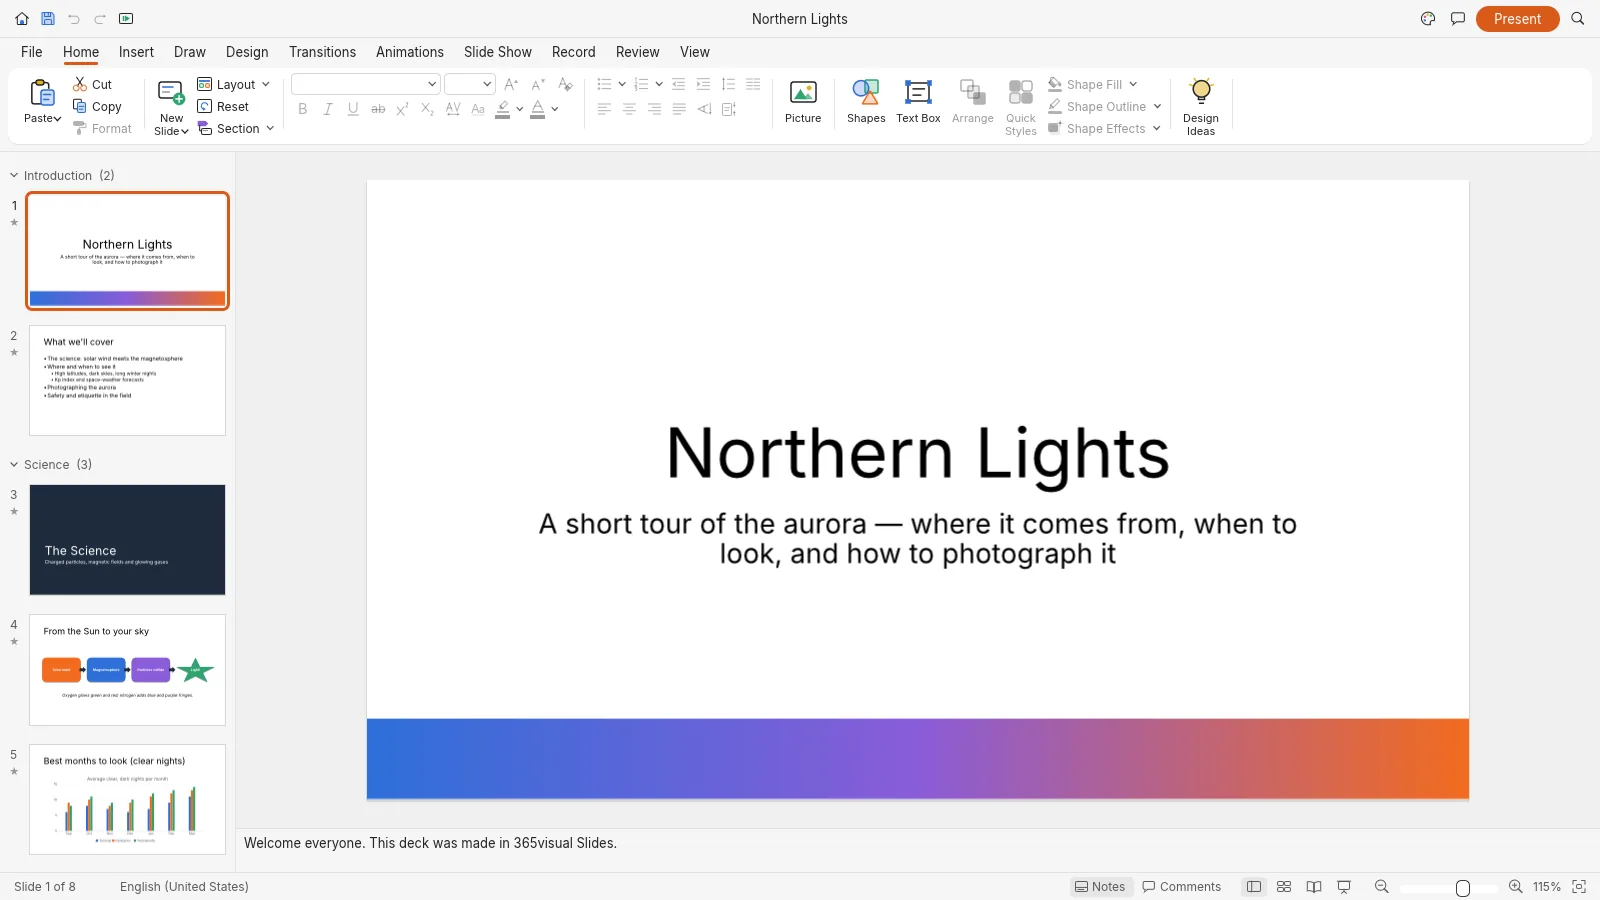Click the New Slide button

171,107
